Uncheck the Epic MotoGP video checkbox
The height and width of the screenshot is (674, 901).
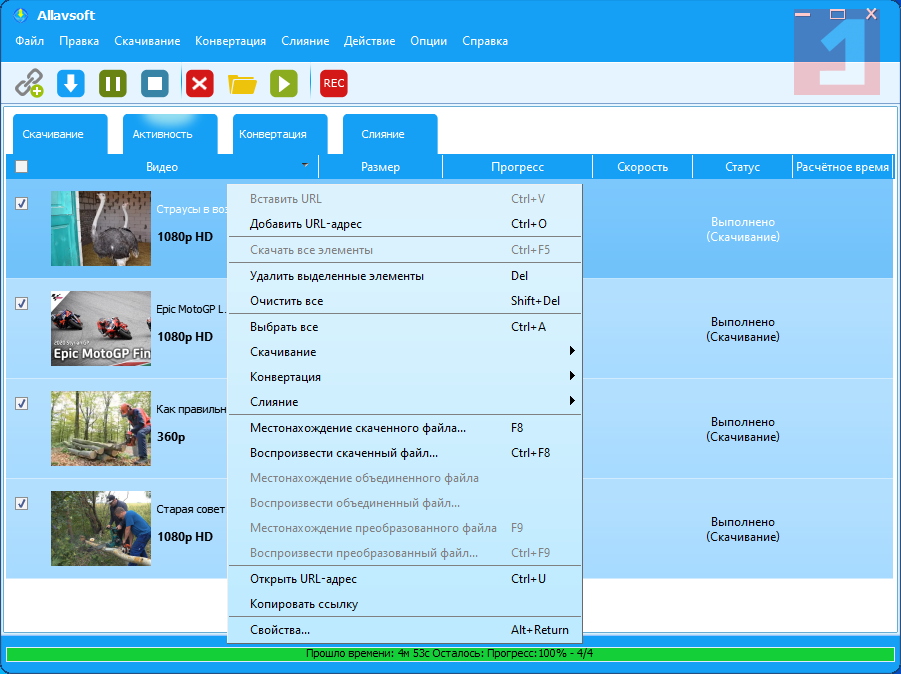tap(21, 303)
